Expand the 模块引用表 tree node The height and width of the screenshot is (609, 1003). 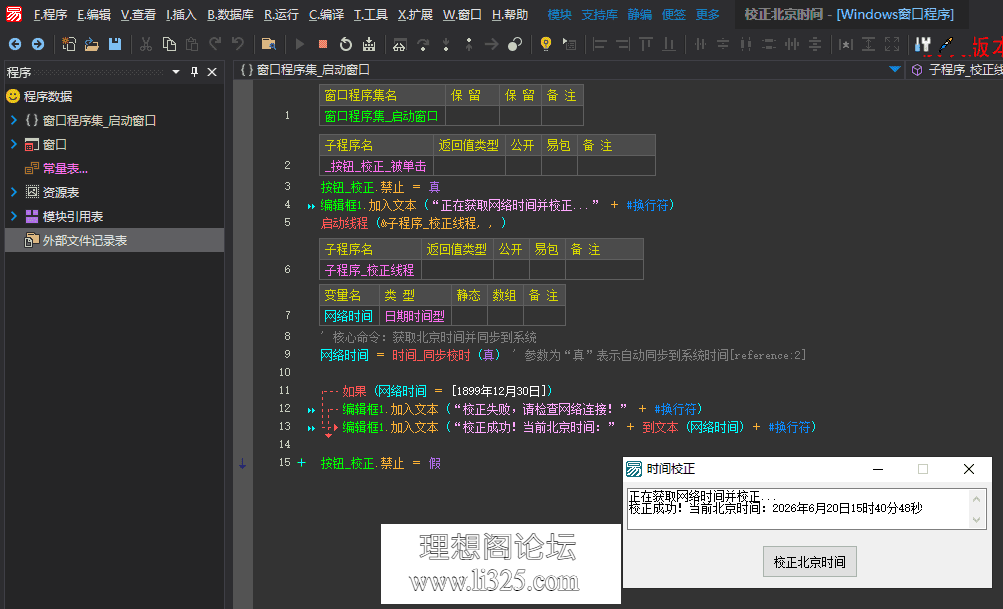pos(13,216)
